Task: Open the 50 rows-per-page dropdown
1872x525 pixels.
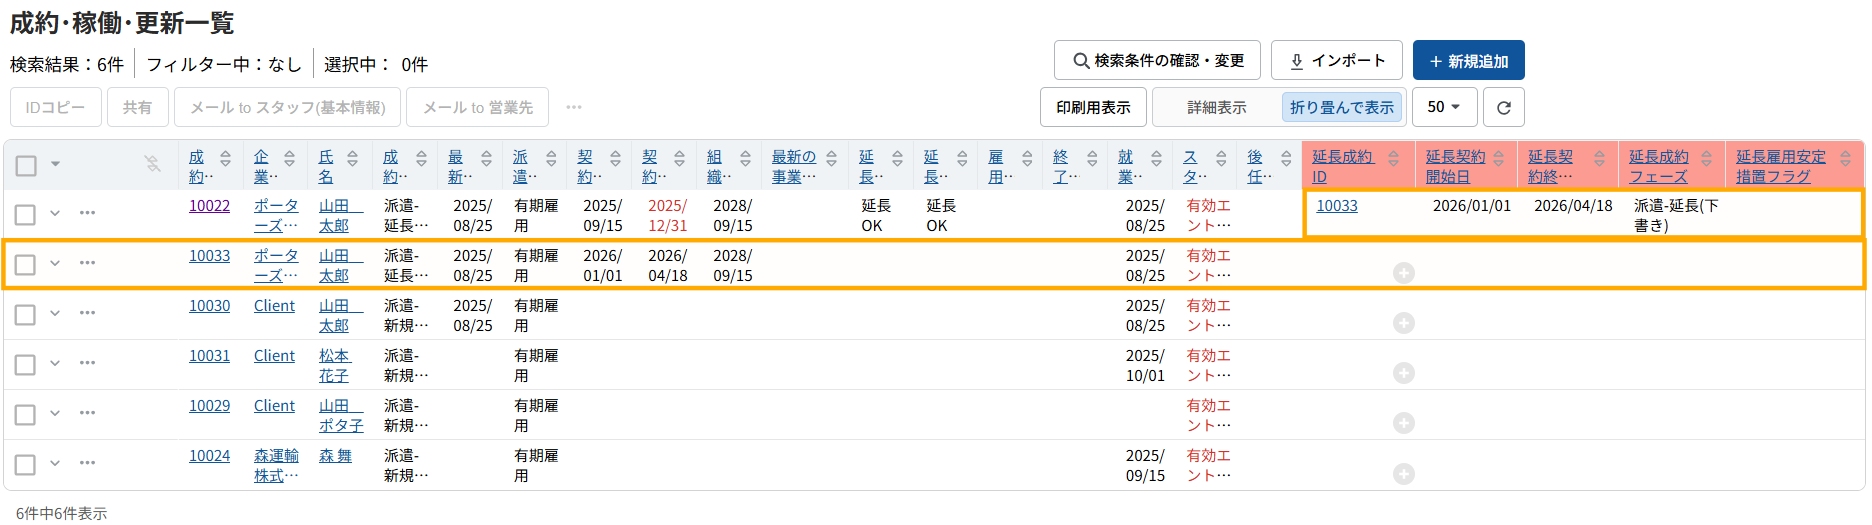Action: pos(1444,108)
